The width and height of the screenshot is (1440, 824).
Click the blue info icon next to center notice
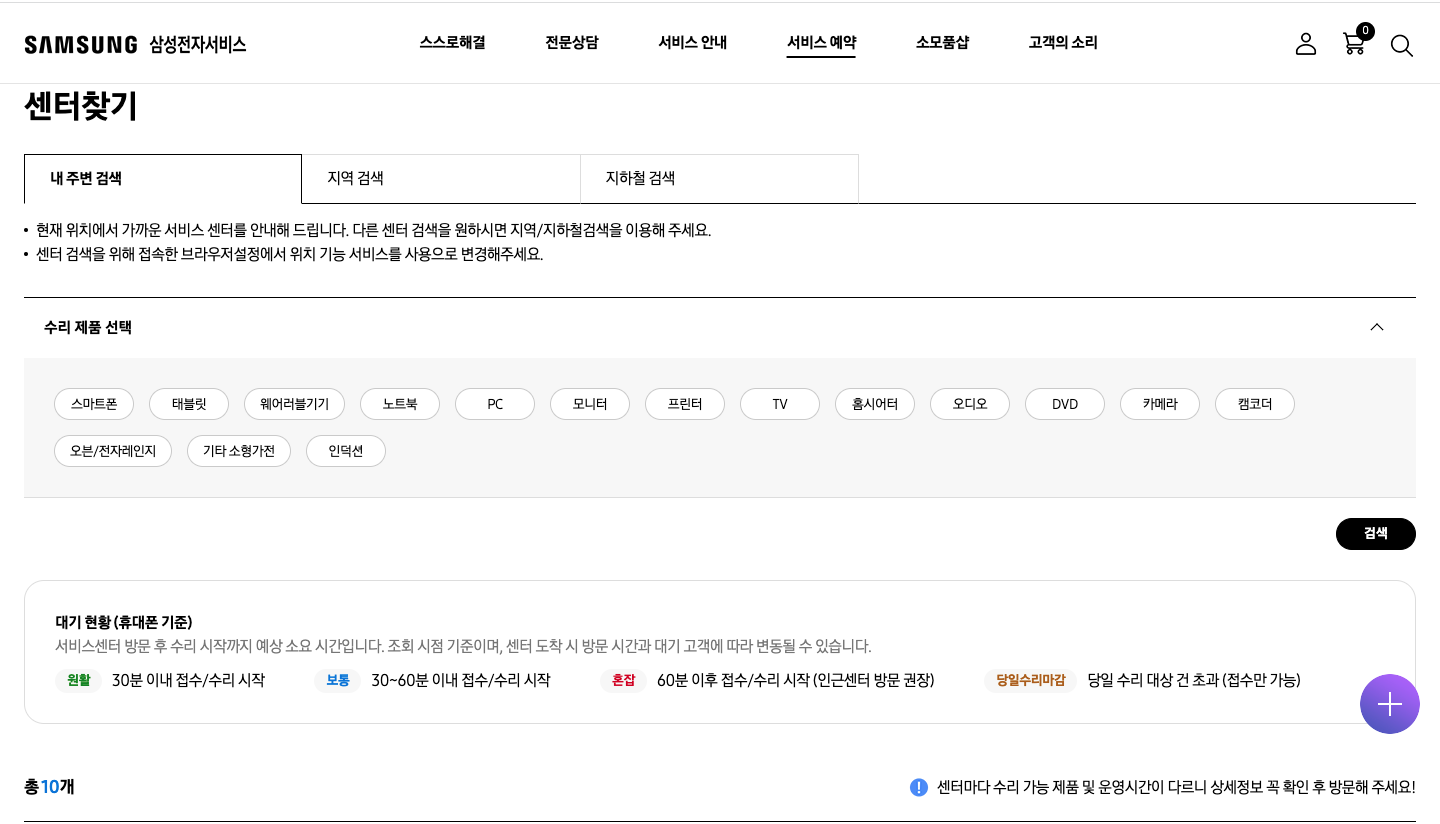click(x=918, y=788)
